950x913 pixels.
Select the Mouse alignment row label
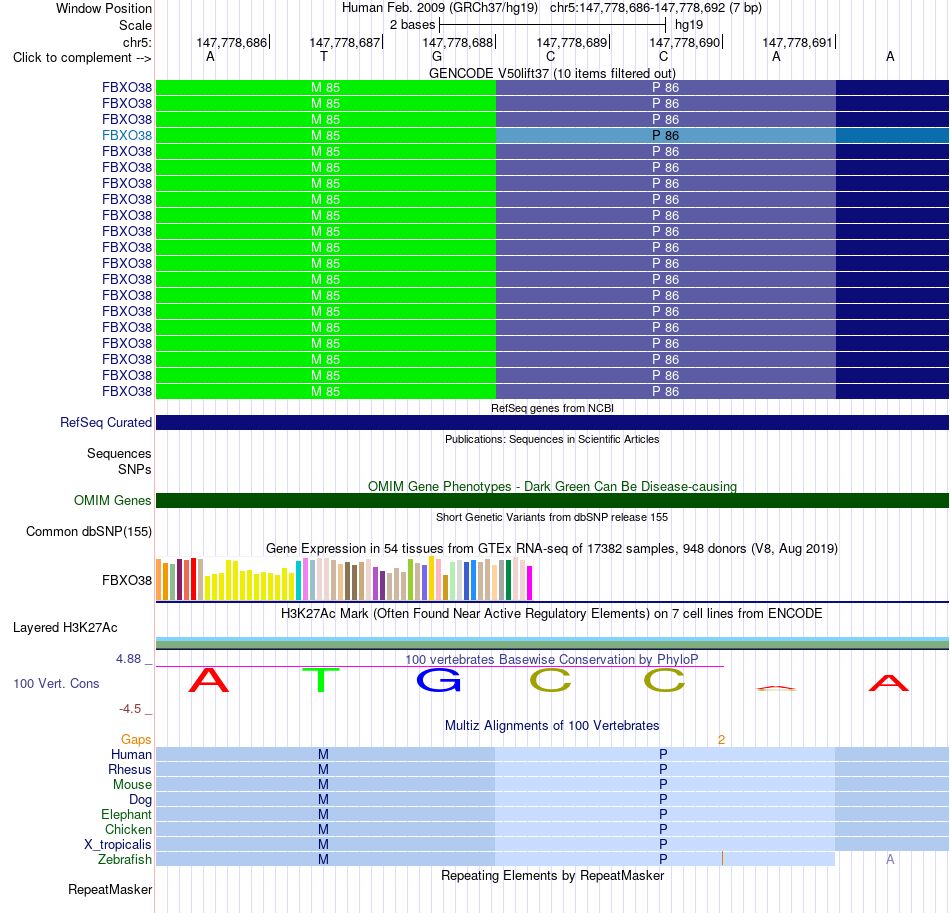tap(132, 785)
